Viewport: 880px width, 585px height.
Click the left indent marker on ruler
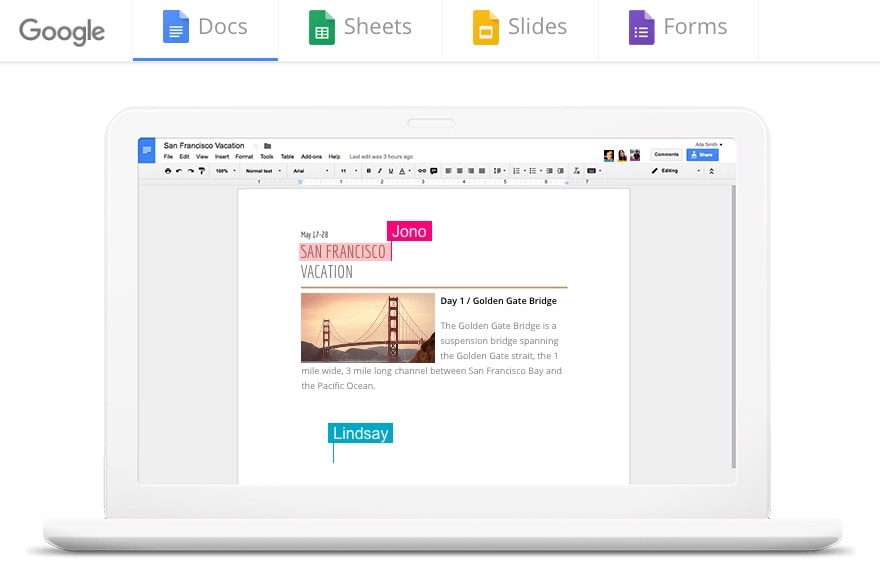(x=300, y=182)
